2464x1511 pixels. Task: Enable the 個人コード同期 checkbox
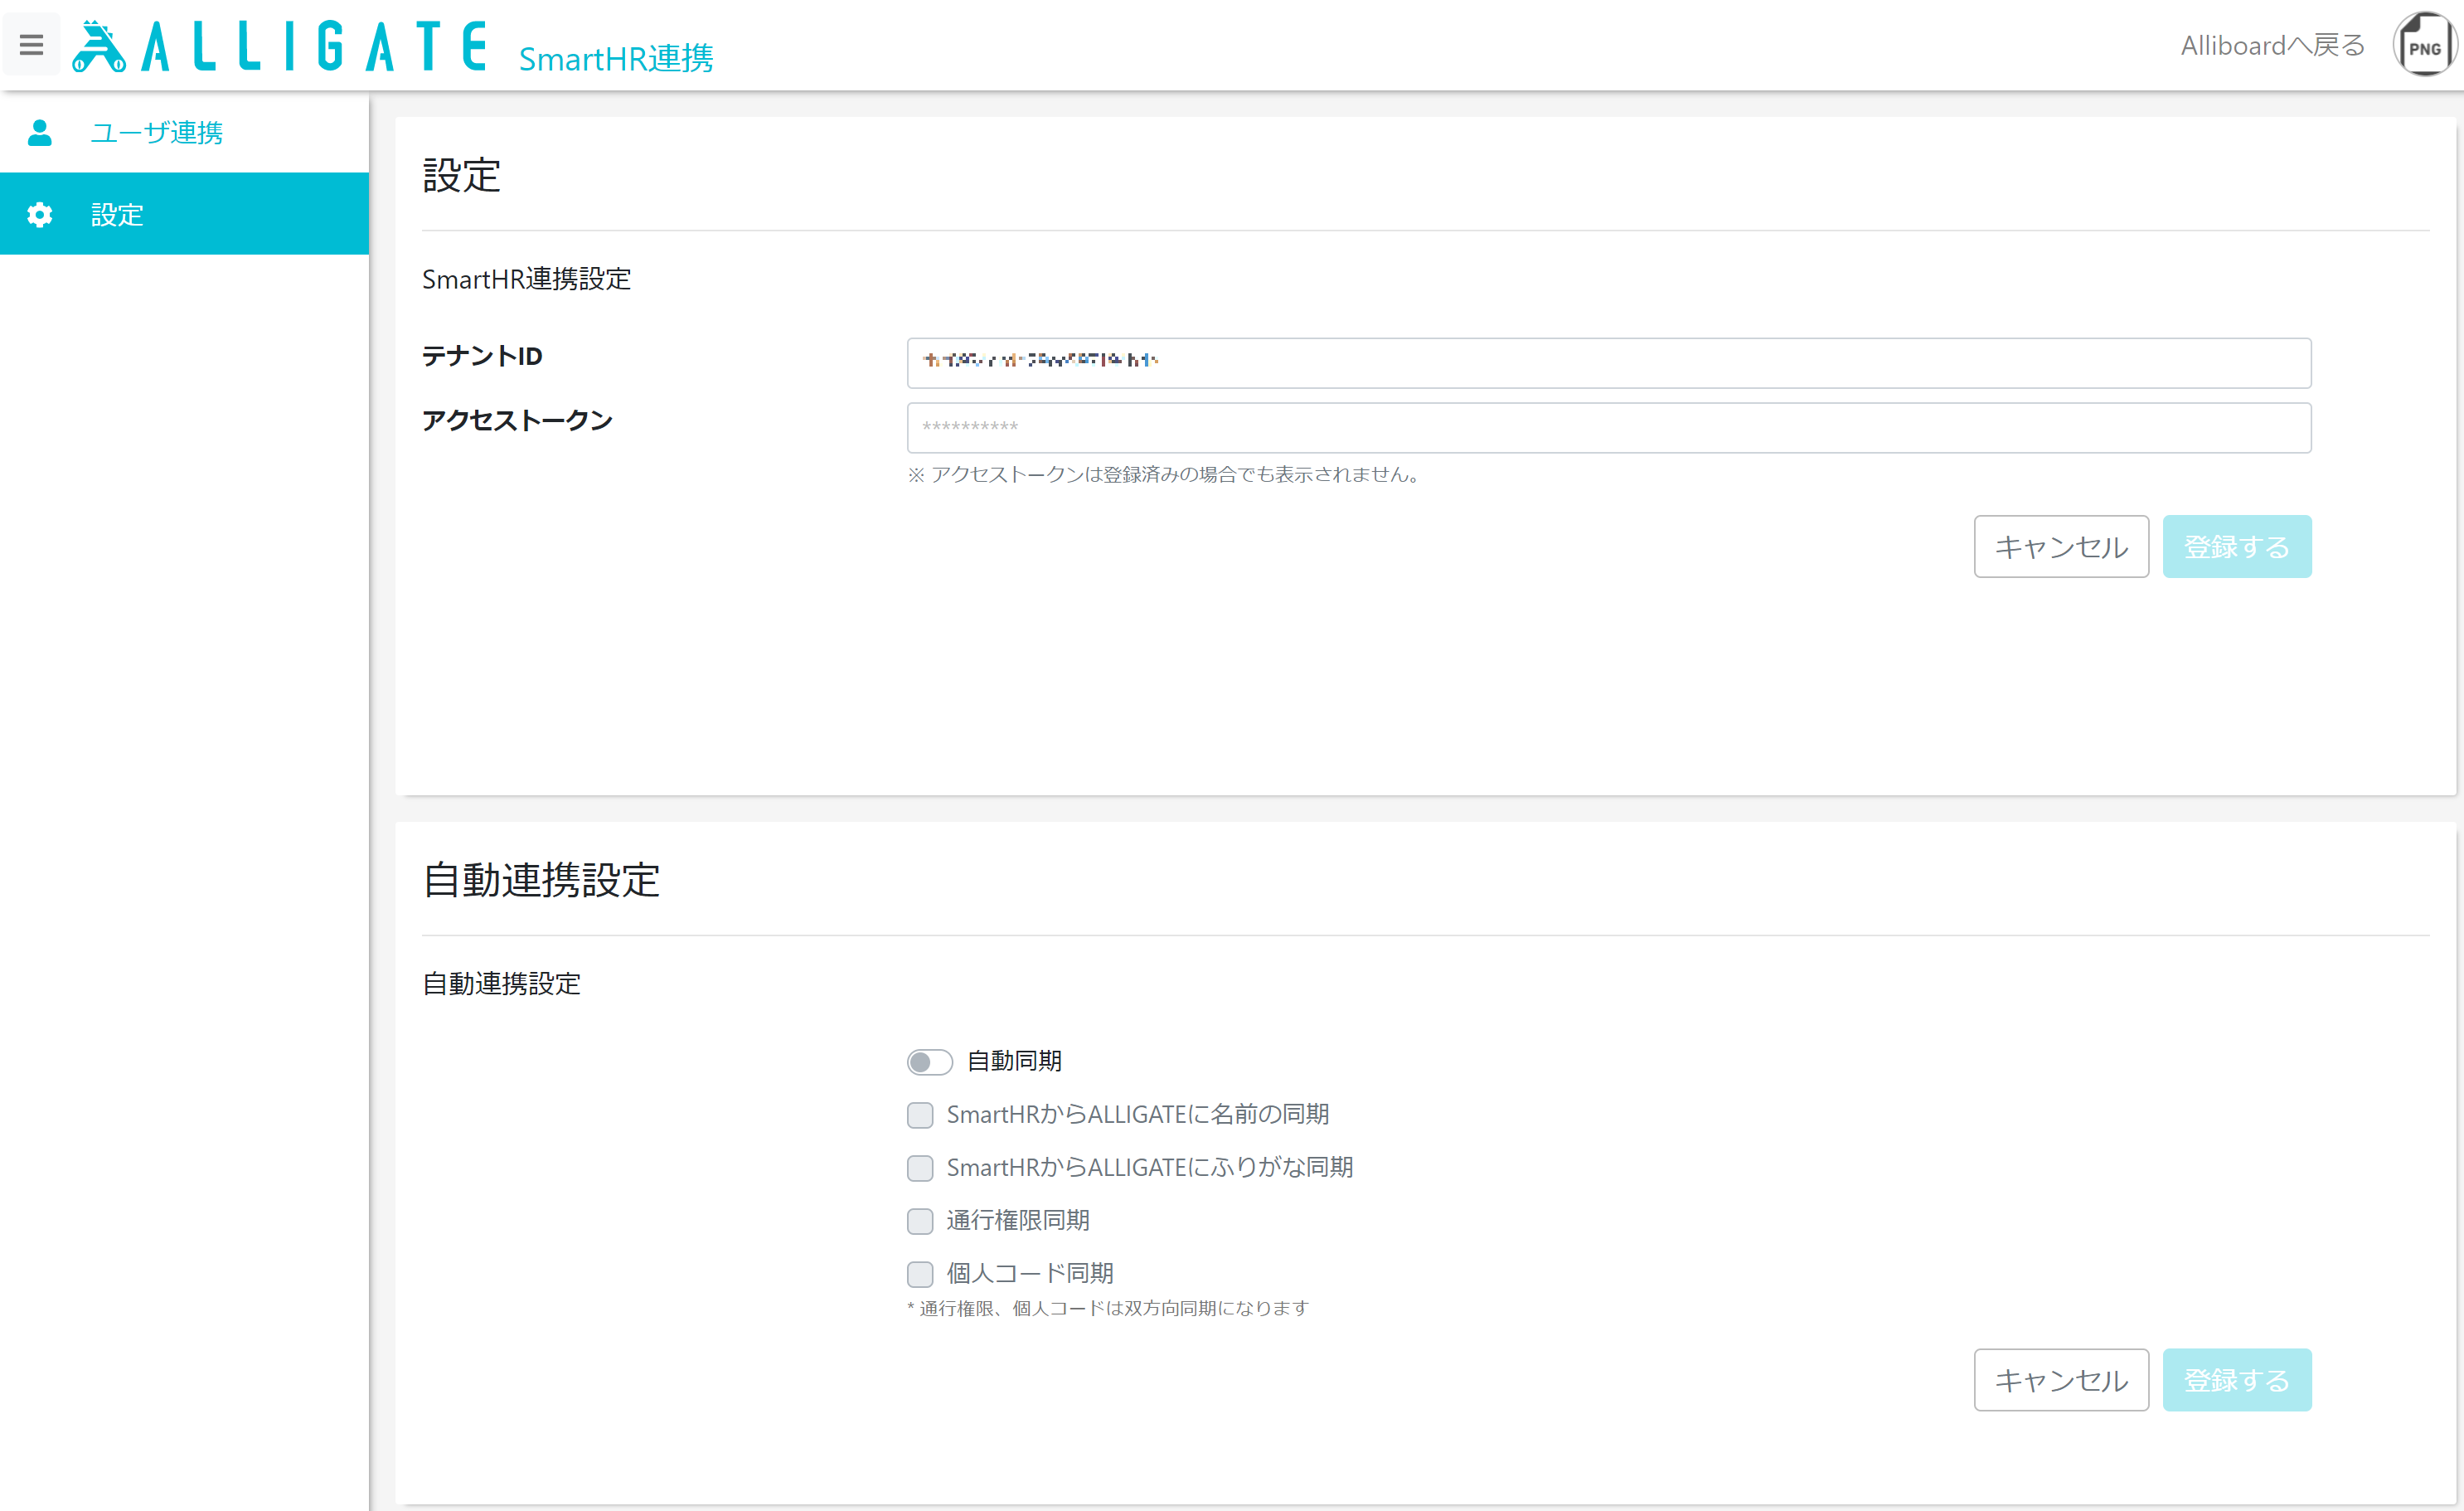(x=920, y=1273)
